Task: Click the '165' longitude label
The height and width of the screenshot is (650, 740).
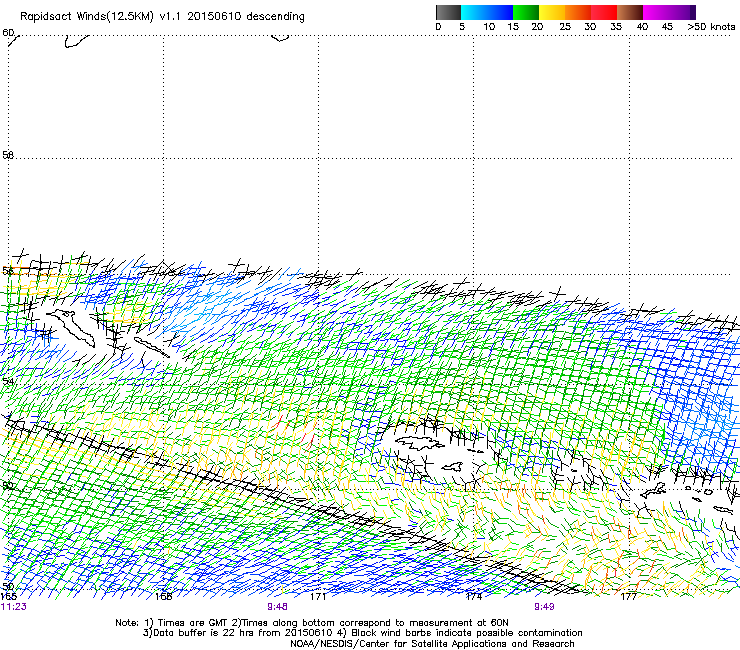Action: click(8, 597)
